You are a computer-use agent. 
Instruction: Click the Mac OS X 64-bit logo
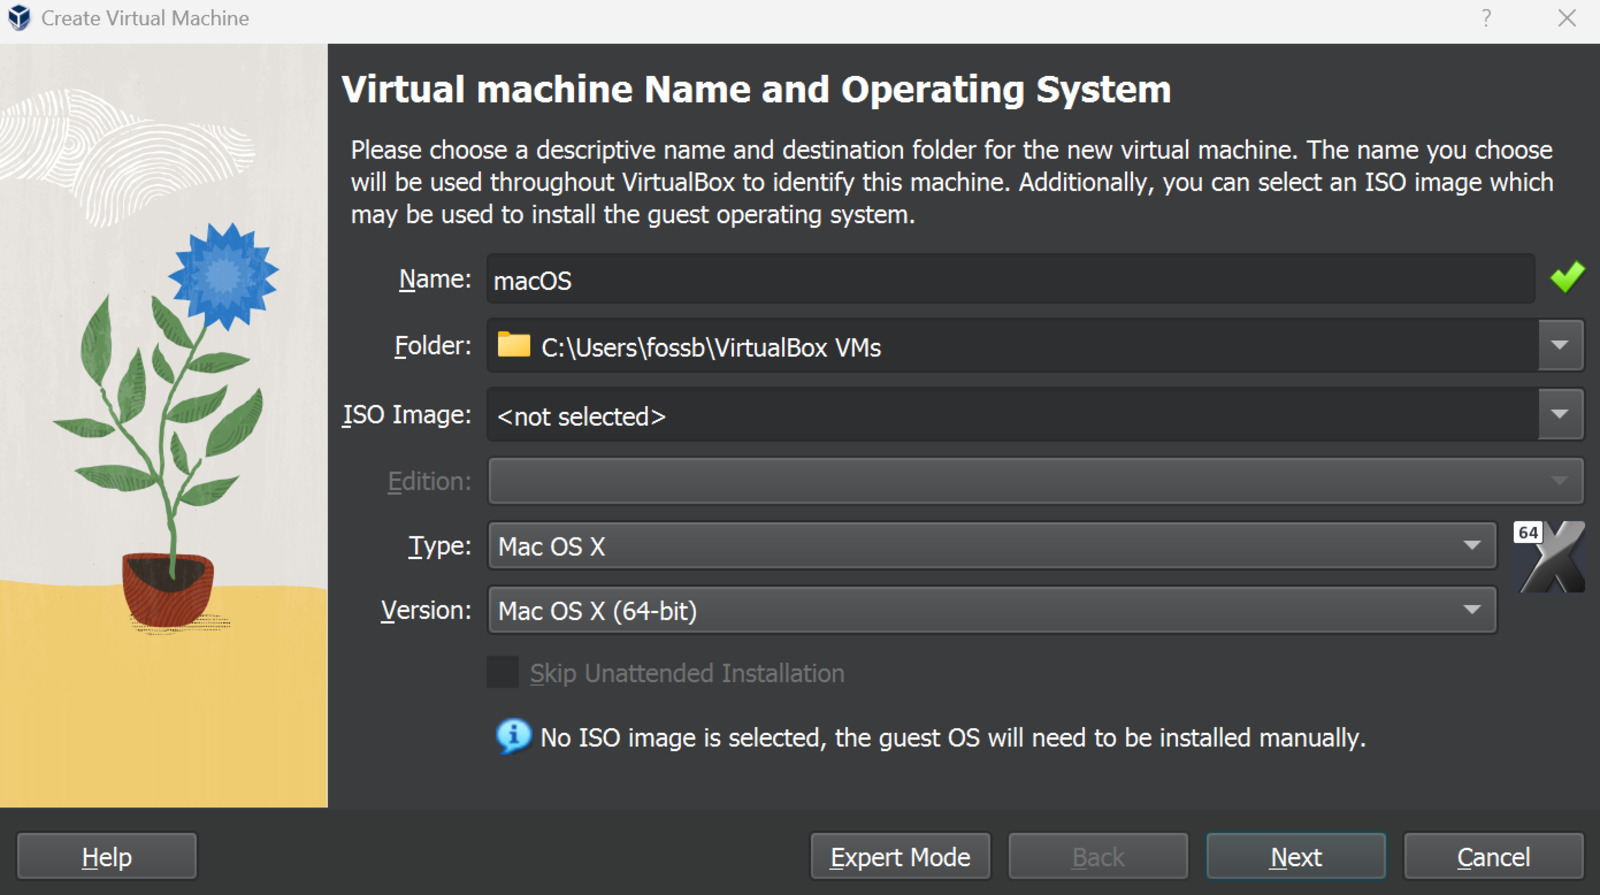point(1549,557)
